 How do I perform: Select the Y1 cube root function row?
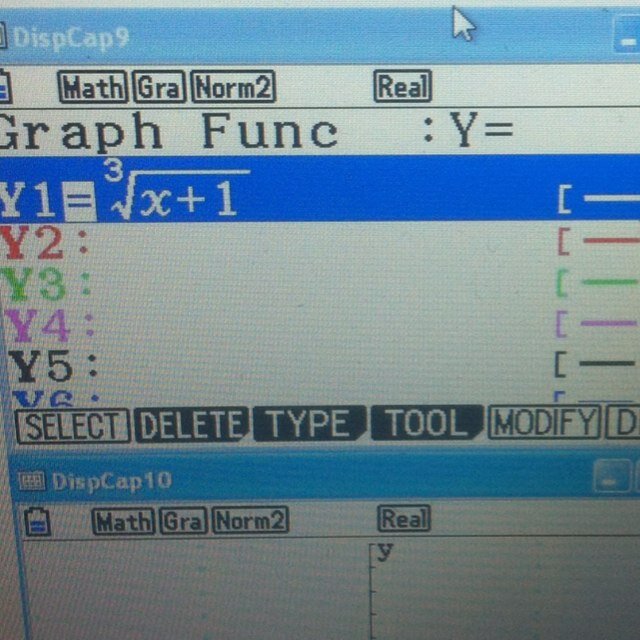pyautogui.click(x=320, y=189)
